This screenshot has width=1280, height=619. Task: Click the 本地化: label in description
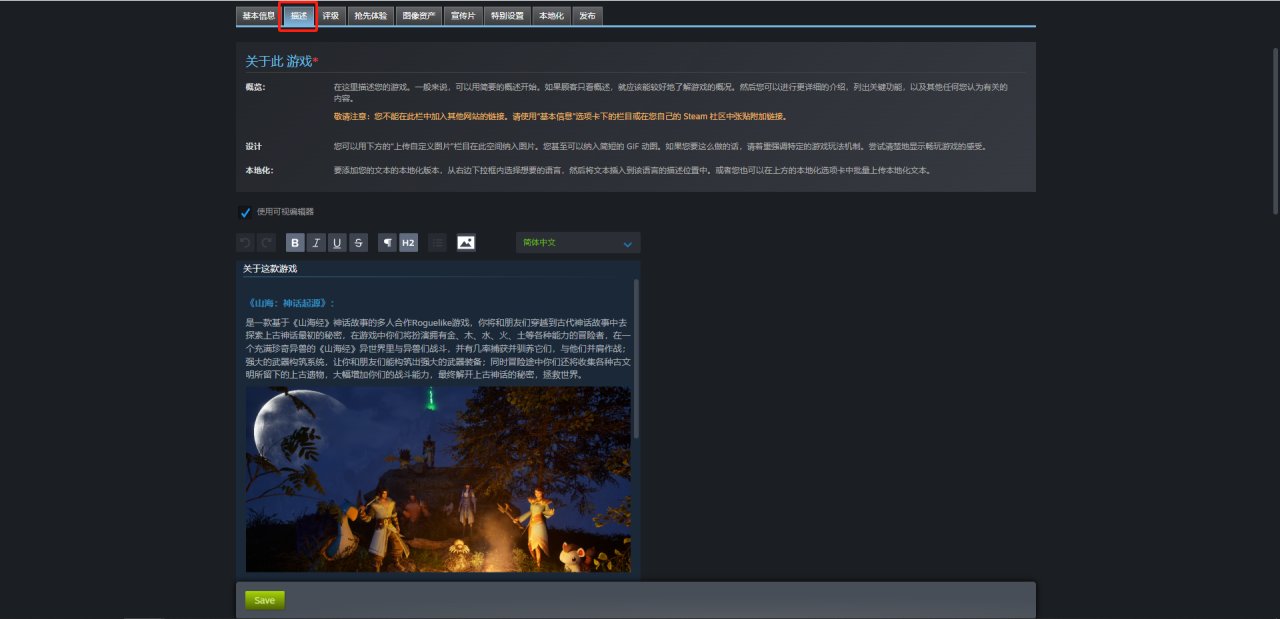(259, 170)
